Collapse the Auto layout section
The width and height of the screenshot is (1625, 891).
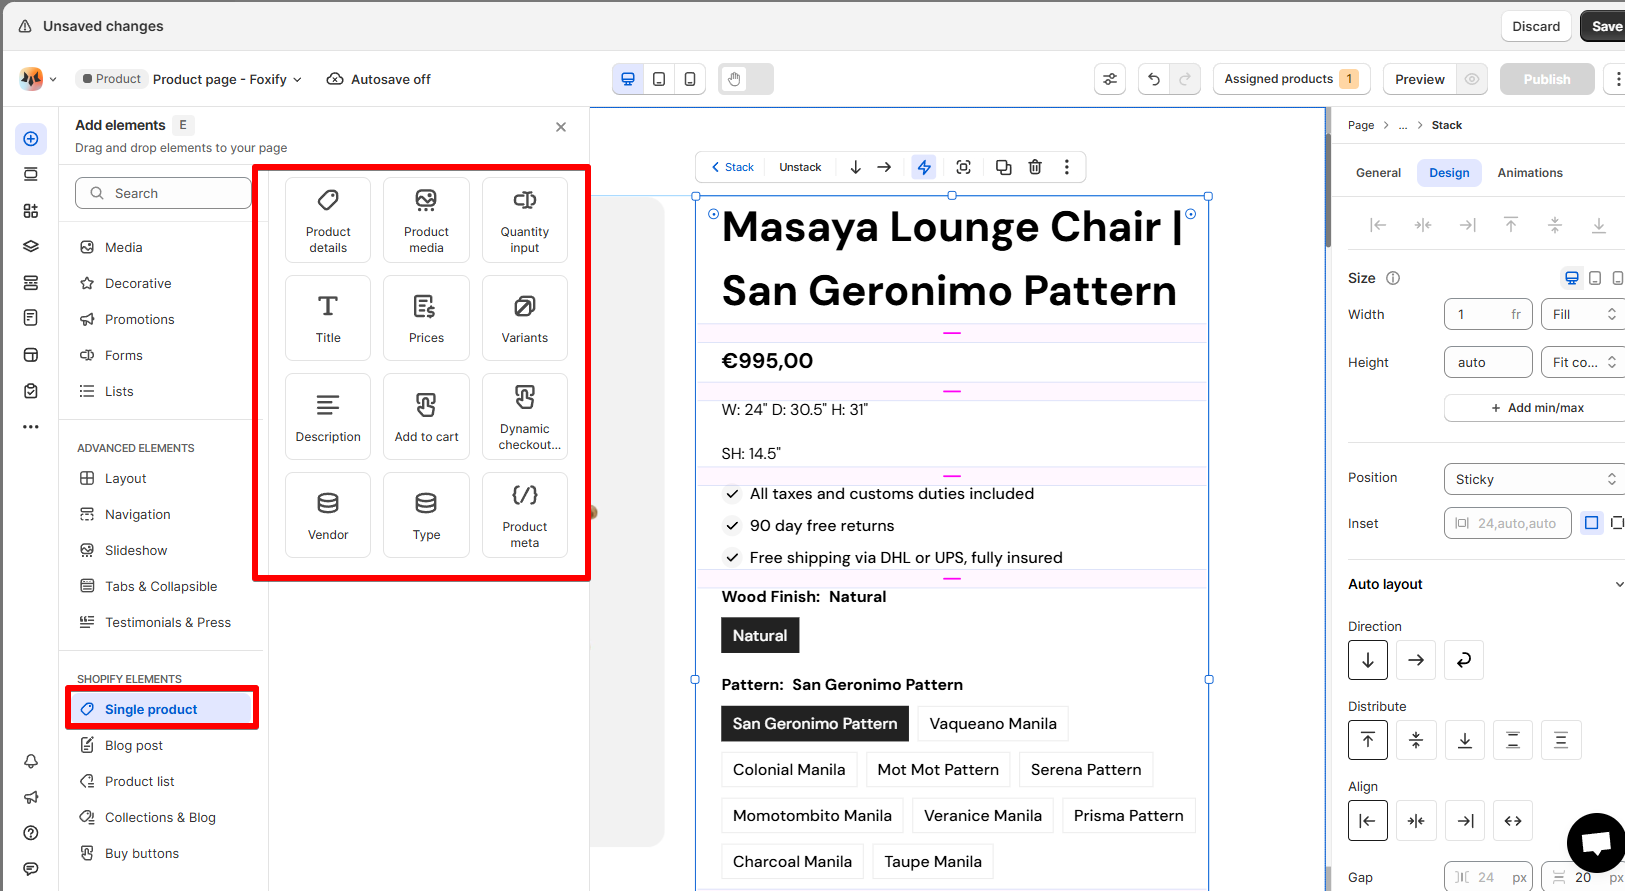1619,584
